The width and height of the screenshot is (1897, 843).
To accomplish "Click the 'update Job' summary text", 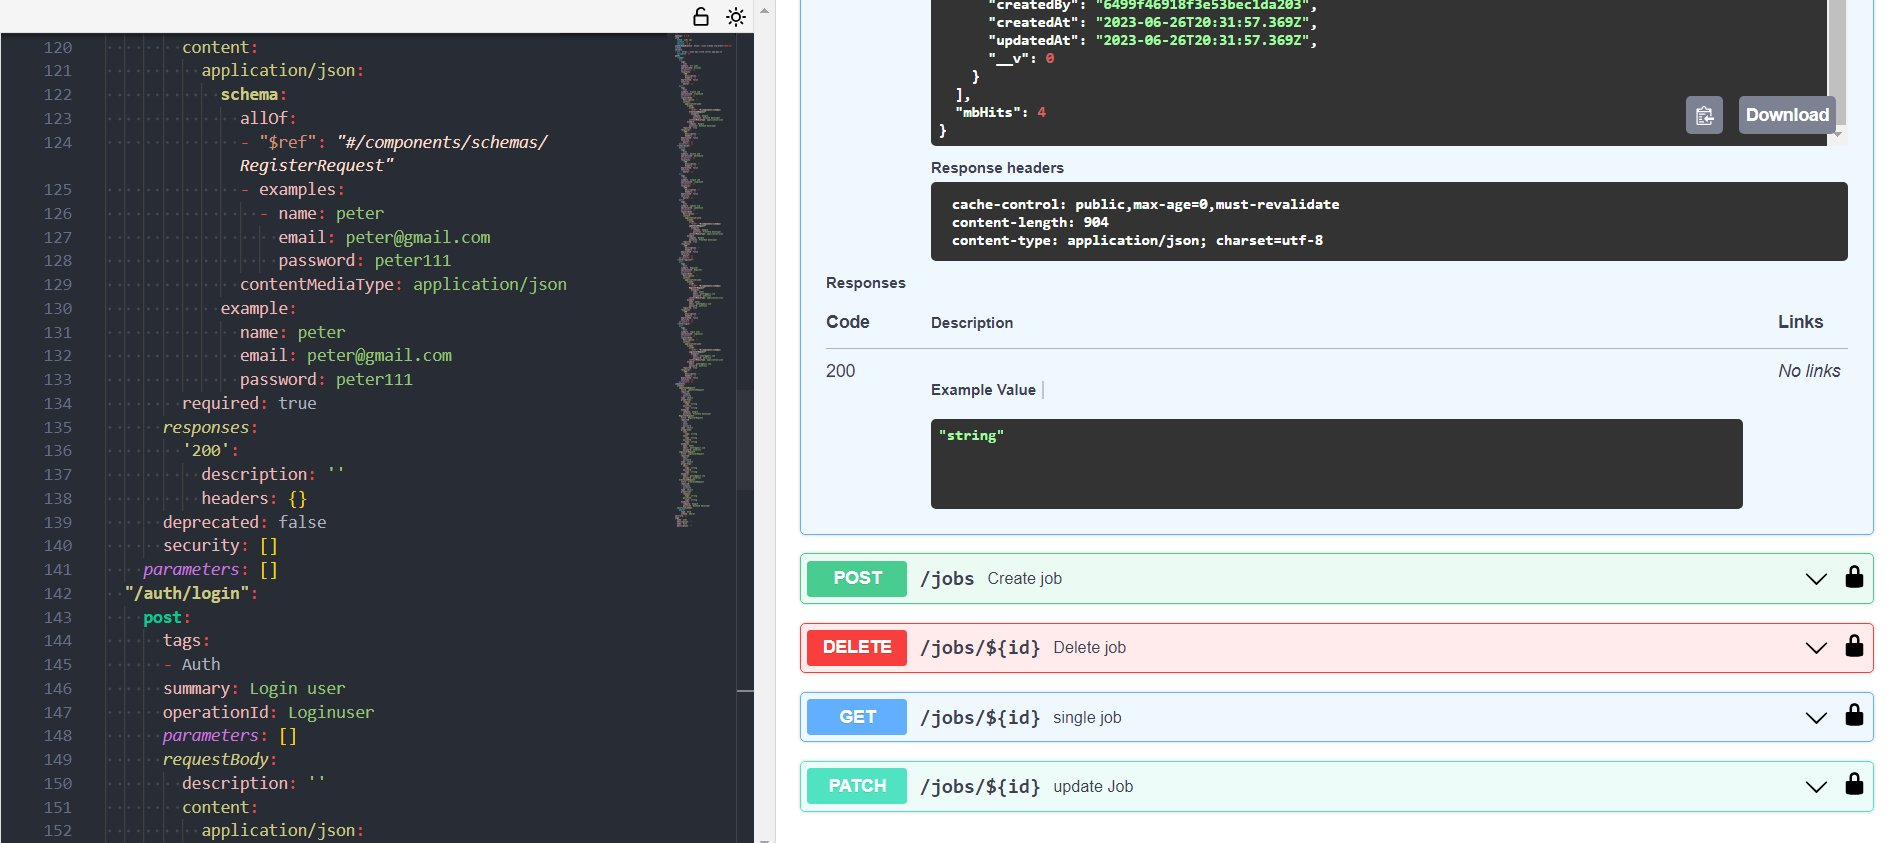I will pos(1093,787).
